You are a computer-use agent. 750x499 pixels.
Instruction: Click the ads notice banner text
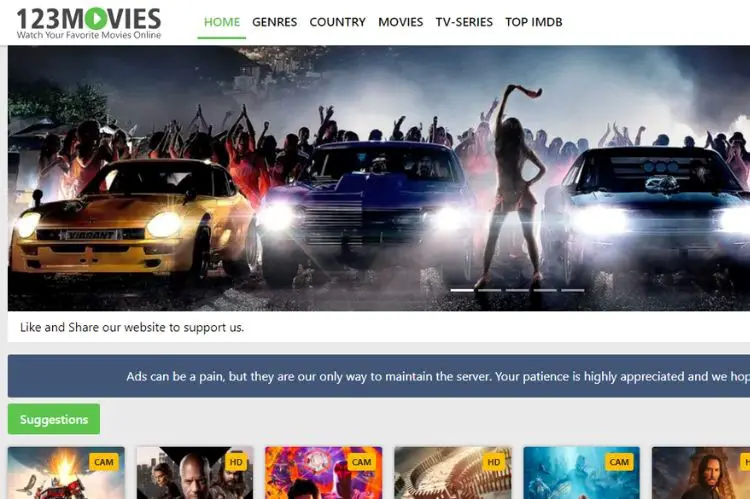(438, 377)
